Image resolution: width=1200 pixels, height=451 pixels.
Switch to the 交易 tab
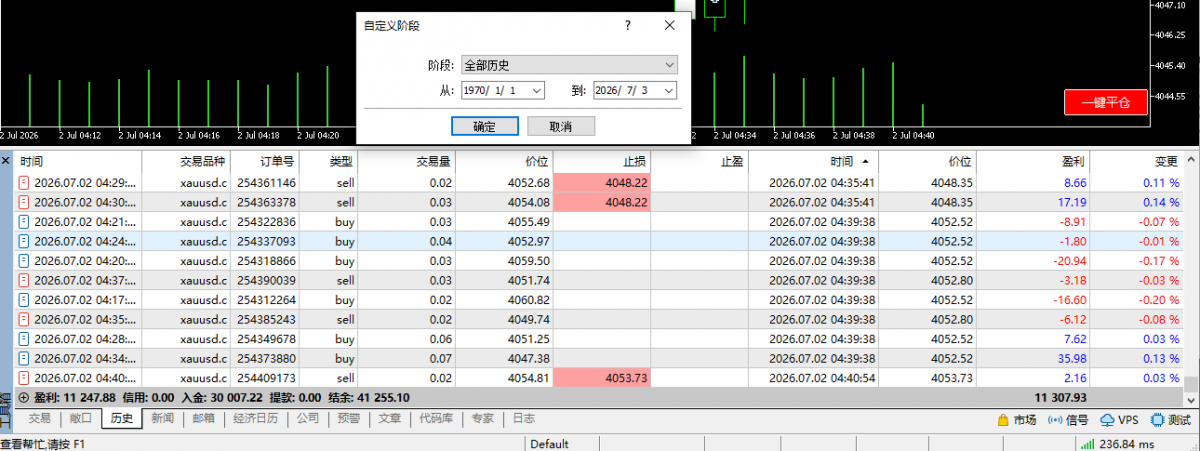pyautogui.click(x=39, y=419)
